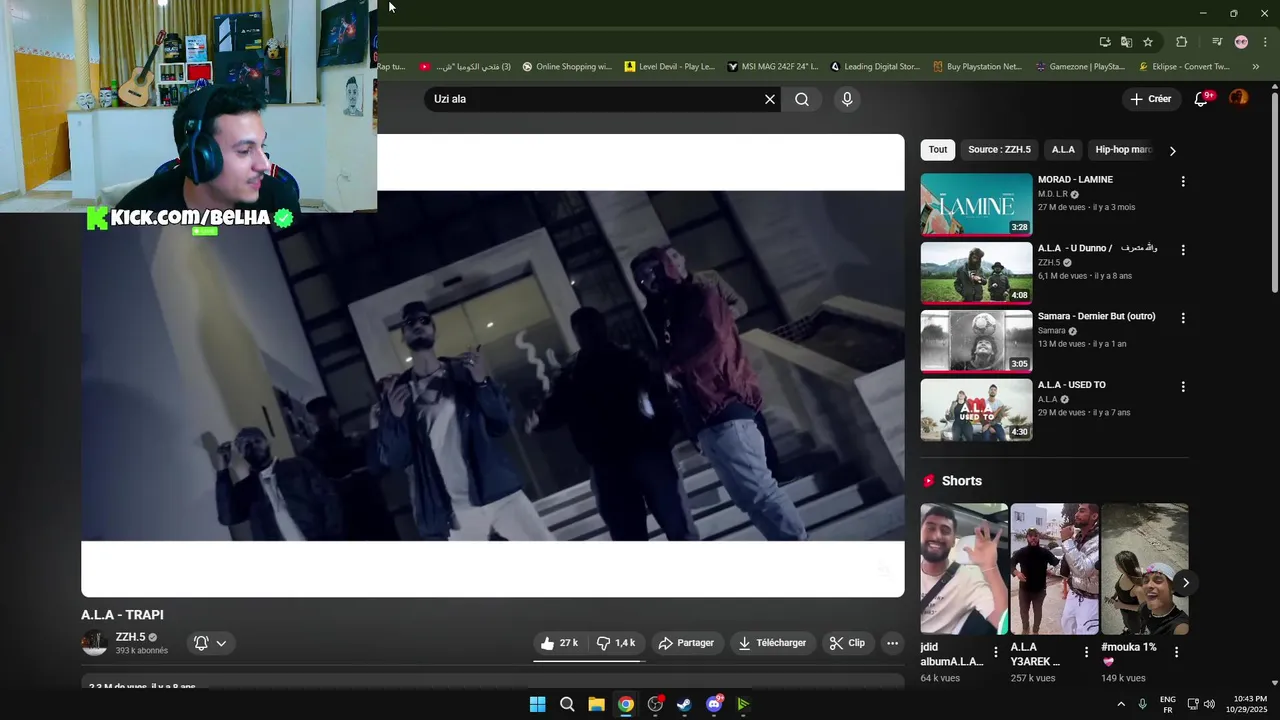Open the Leading Digital Store bookmark
1280x720 pixels.
pyautogui.click(x=875, y=67)
